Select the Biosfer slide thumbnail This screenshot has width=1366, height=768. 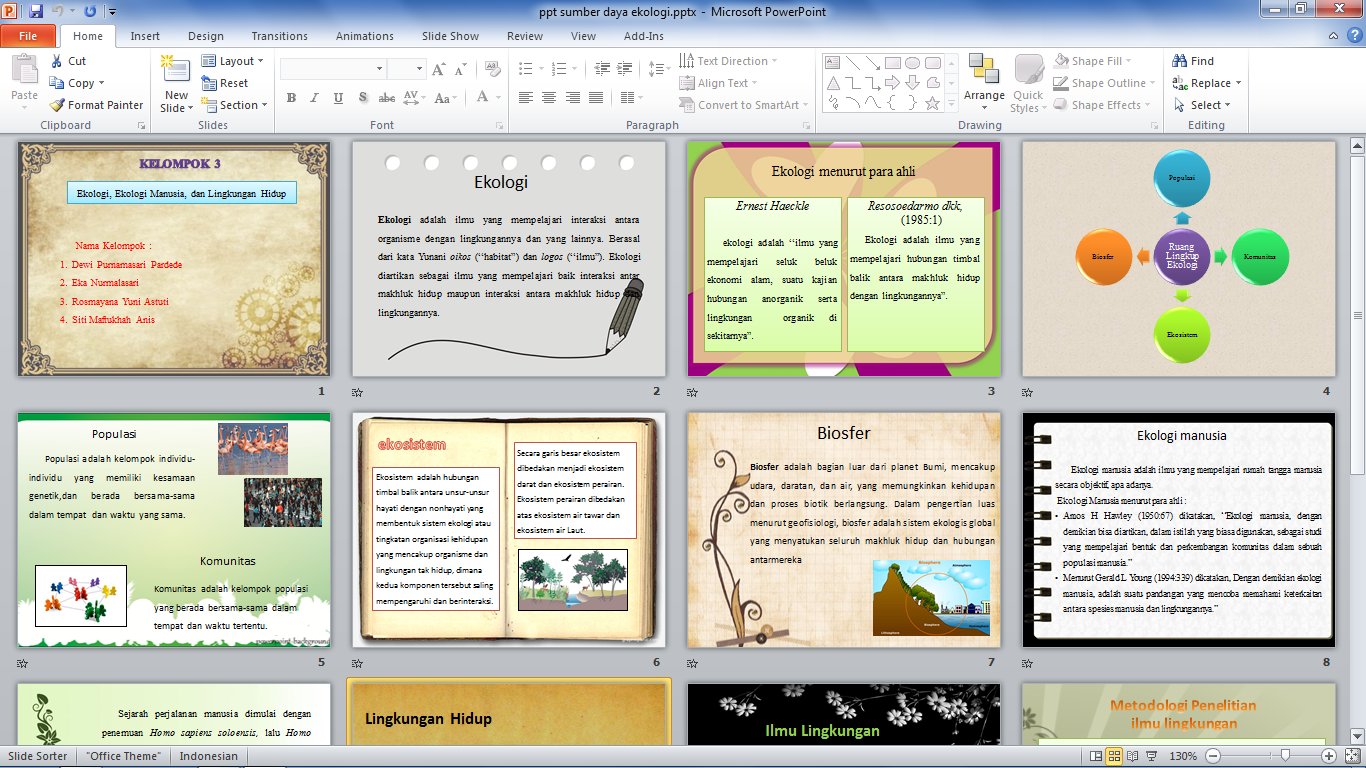point(843,529)
